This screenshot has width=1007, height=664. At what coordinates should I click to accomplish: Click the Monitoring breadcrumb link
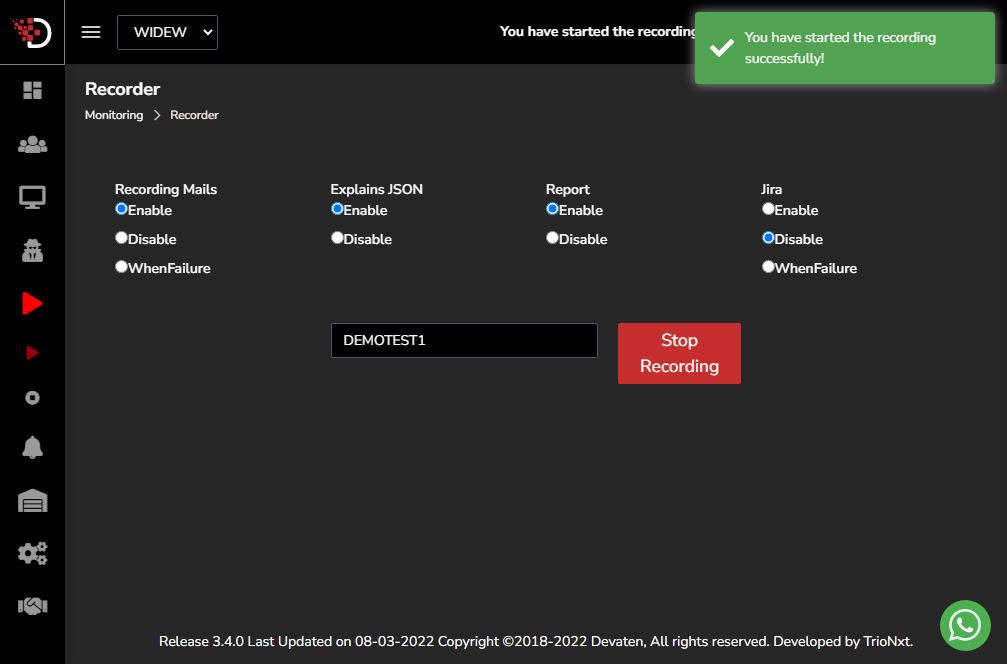pyautogui.click(x=114, y=115)
